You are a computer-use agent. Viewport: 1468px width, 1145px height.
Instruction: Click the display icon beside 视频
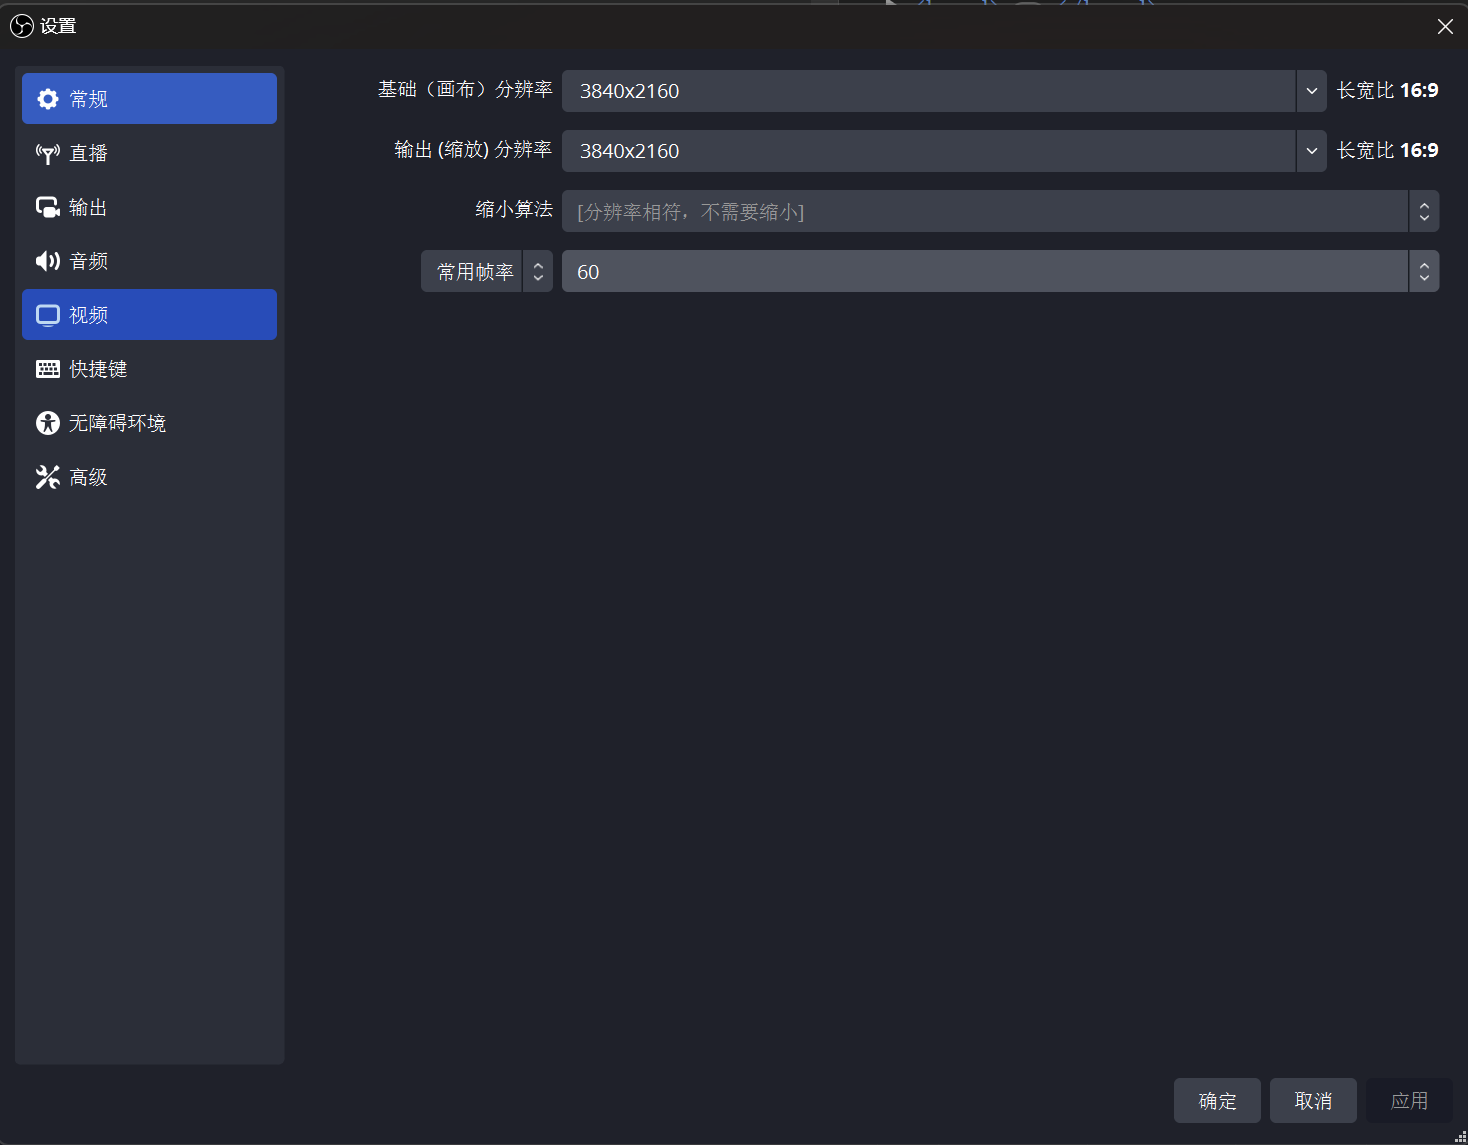tap(47, 315)
